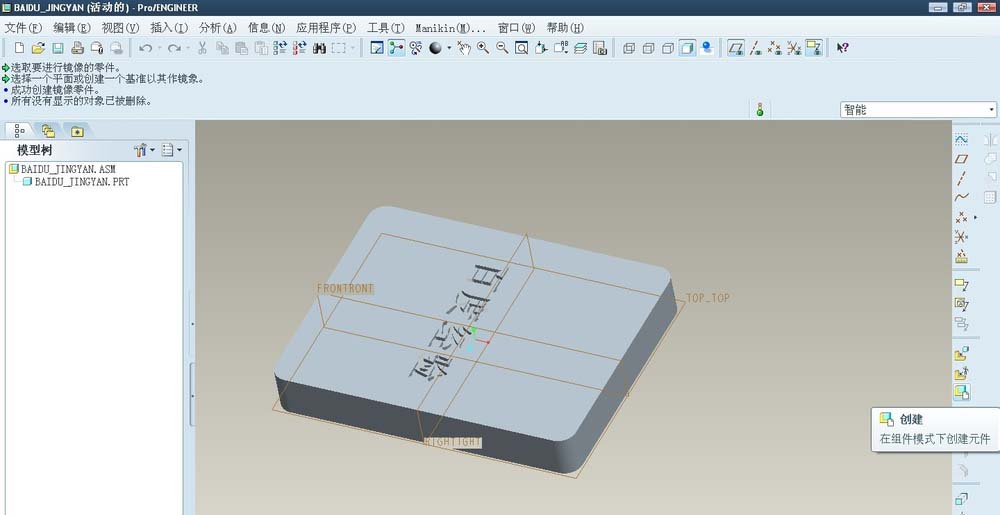Open the appearance sphere dropdown arrow

point(449,48)
